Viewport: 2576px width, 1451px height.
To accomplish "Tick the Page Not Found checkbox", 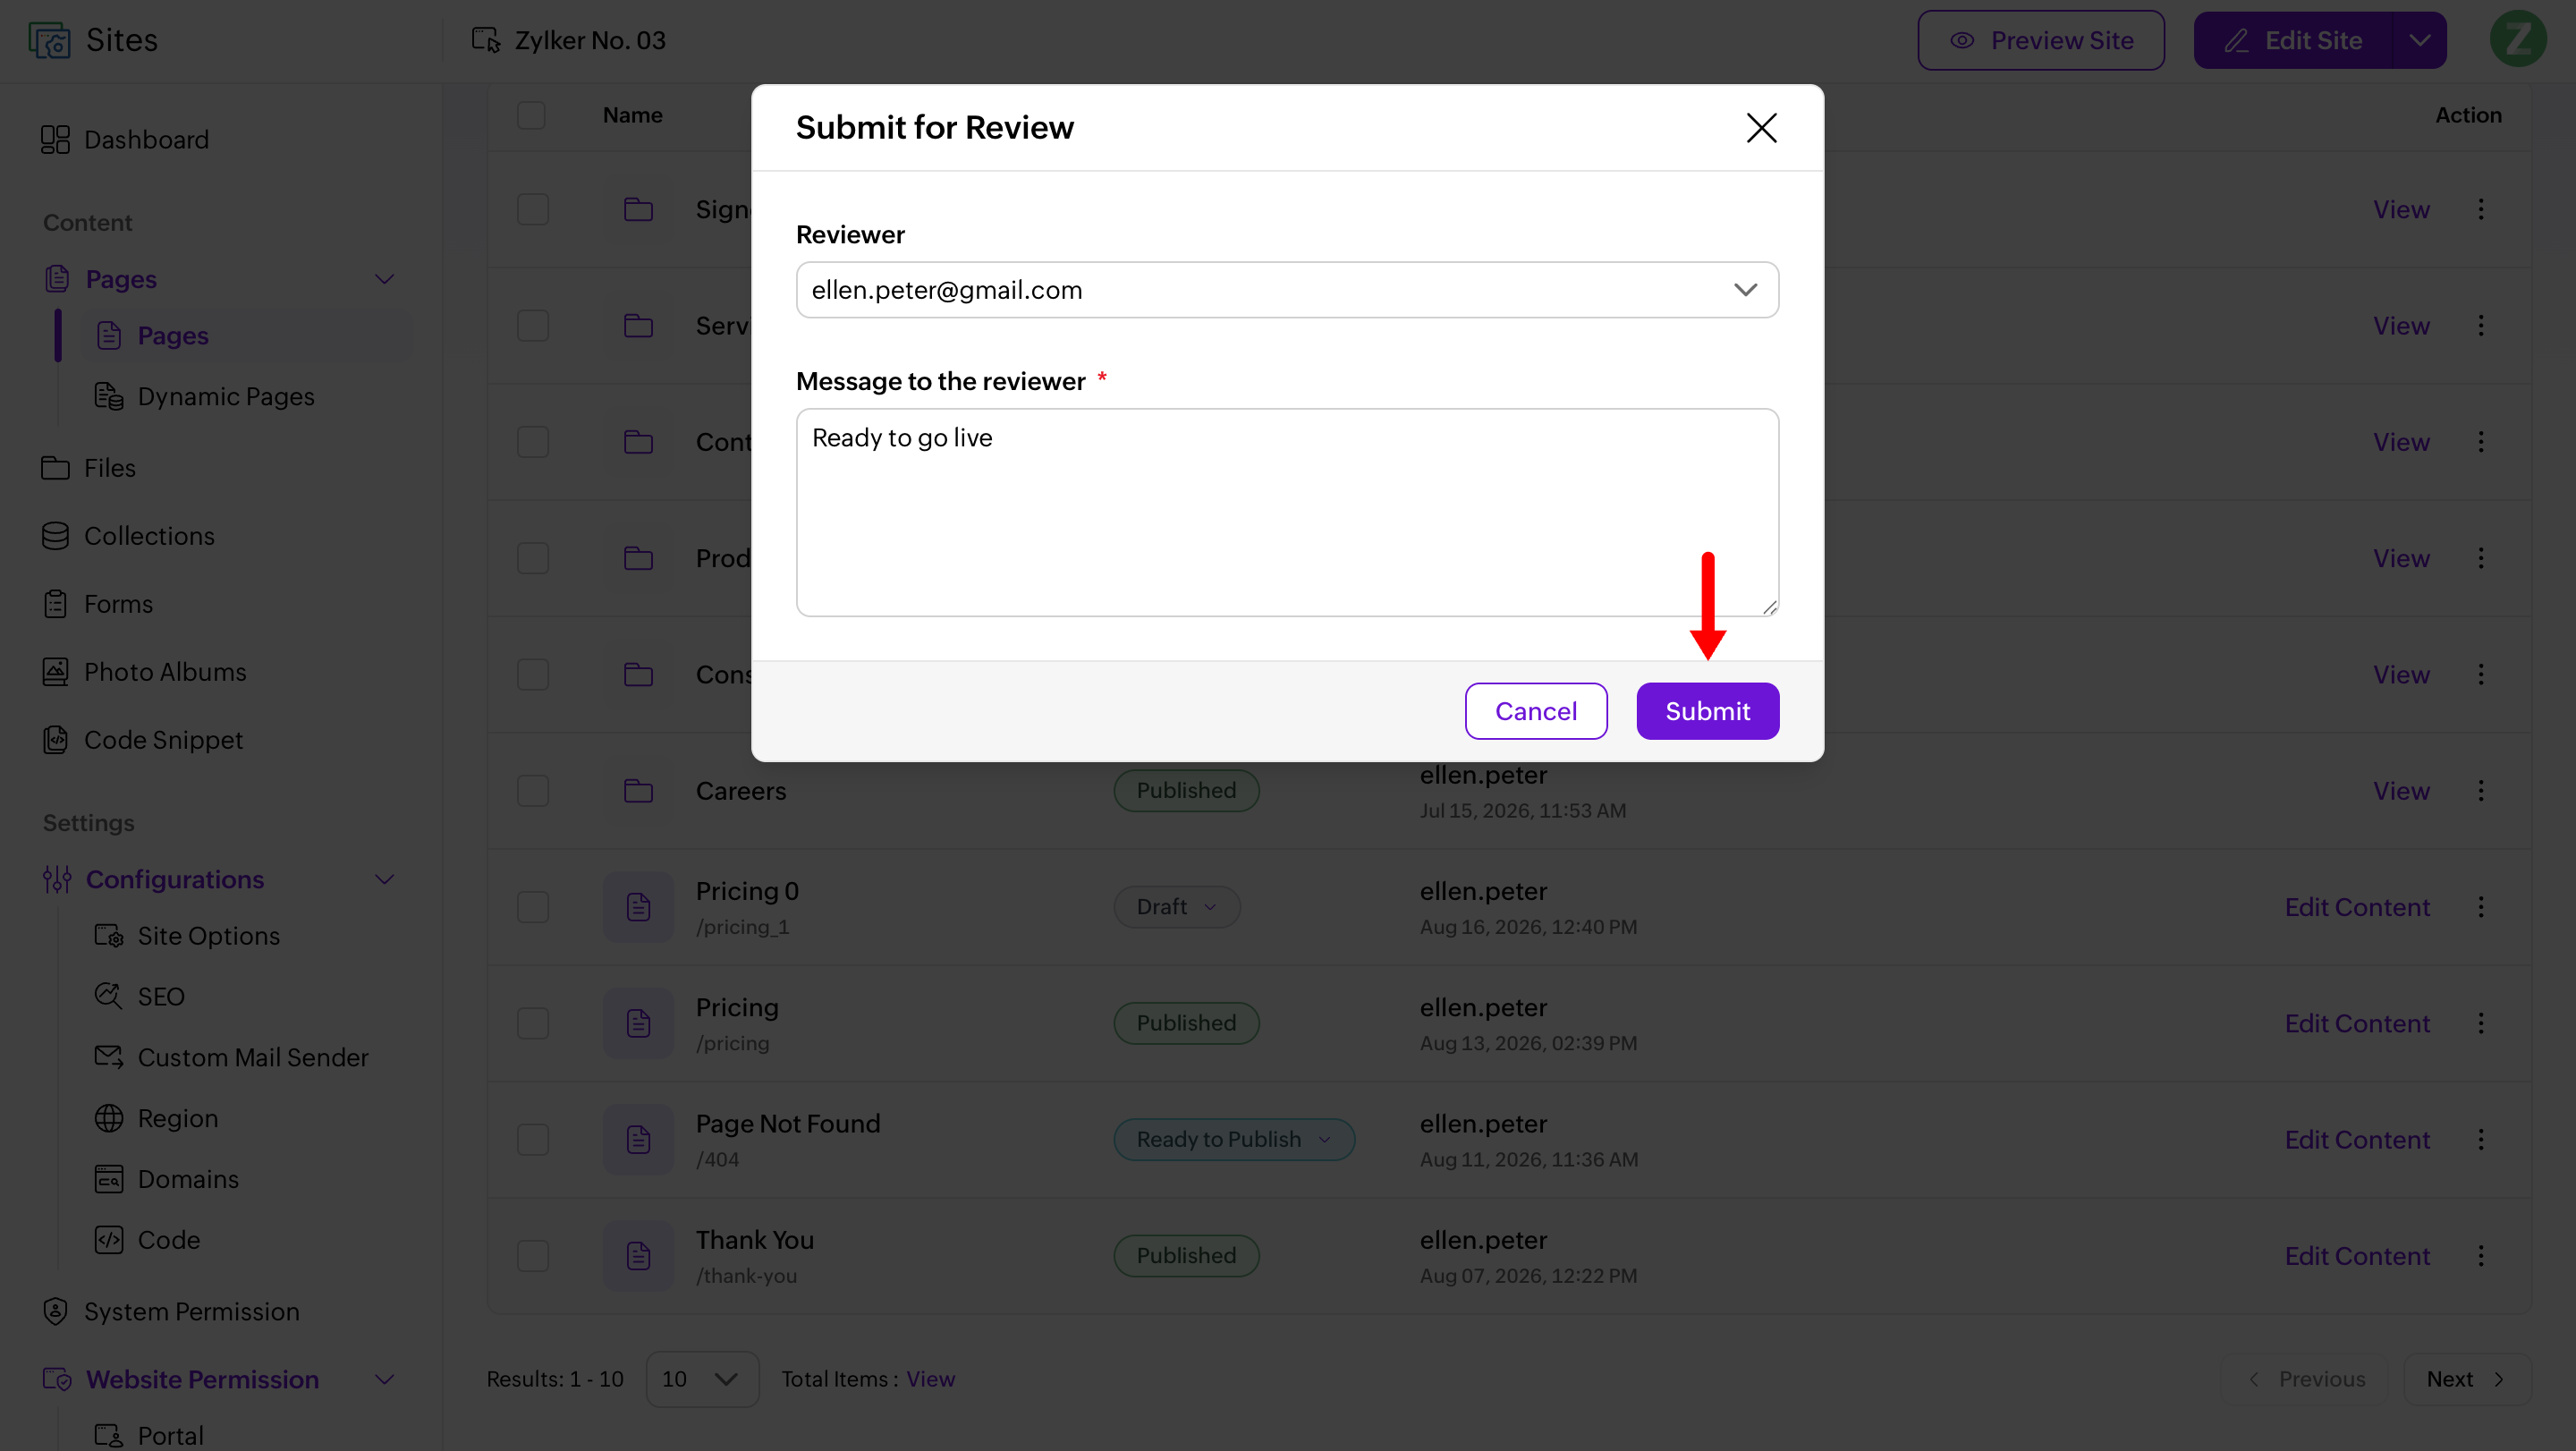I will click(533, 1139).
